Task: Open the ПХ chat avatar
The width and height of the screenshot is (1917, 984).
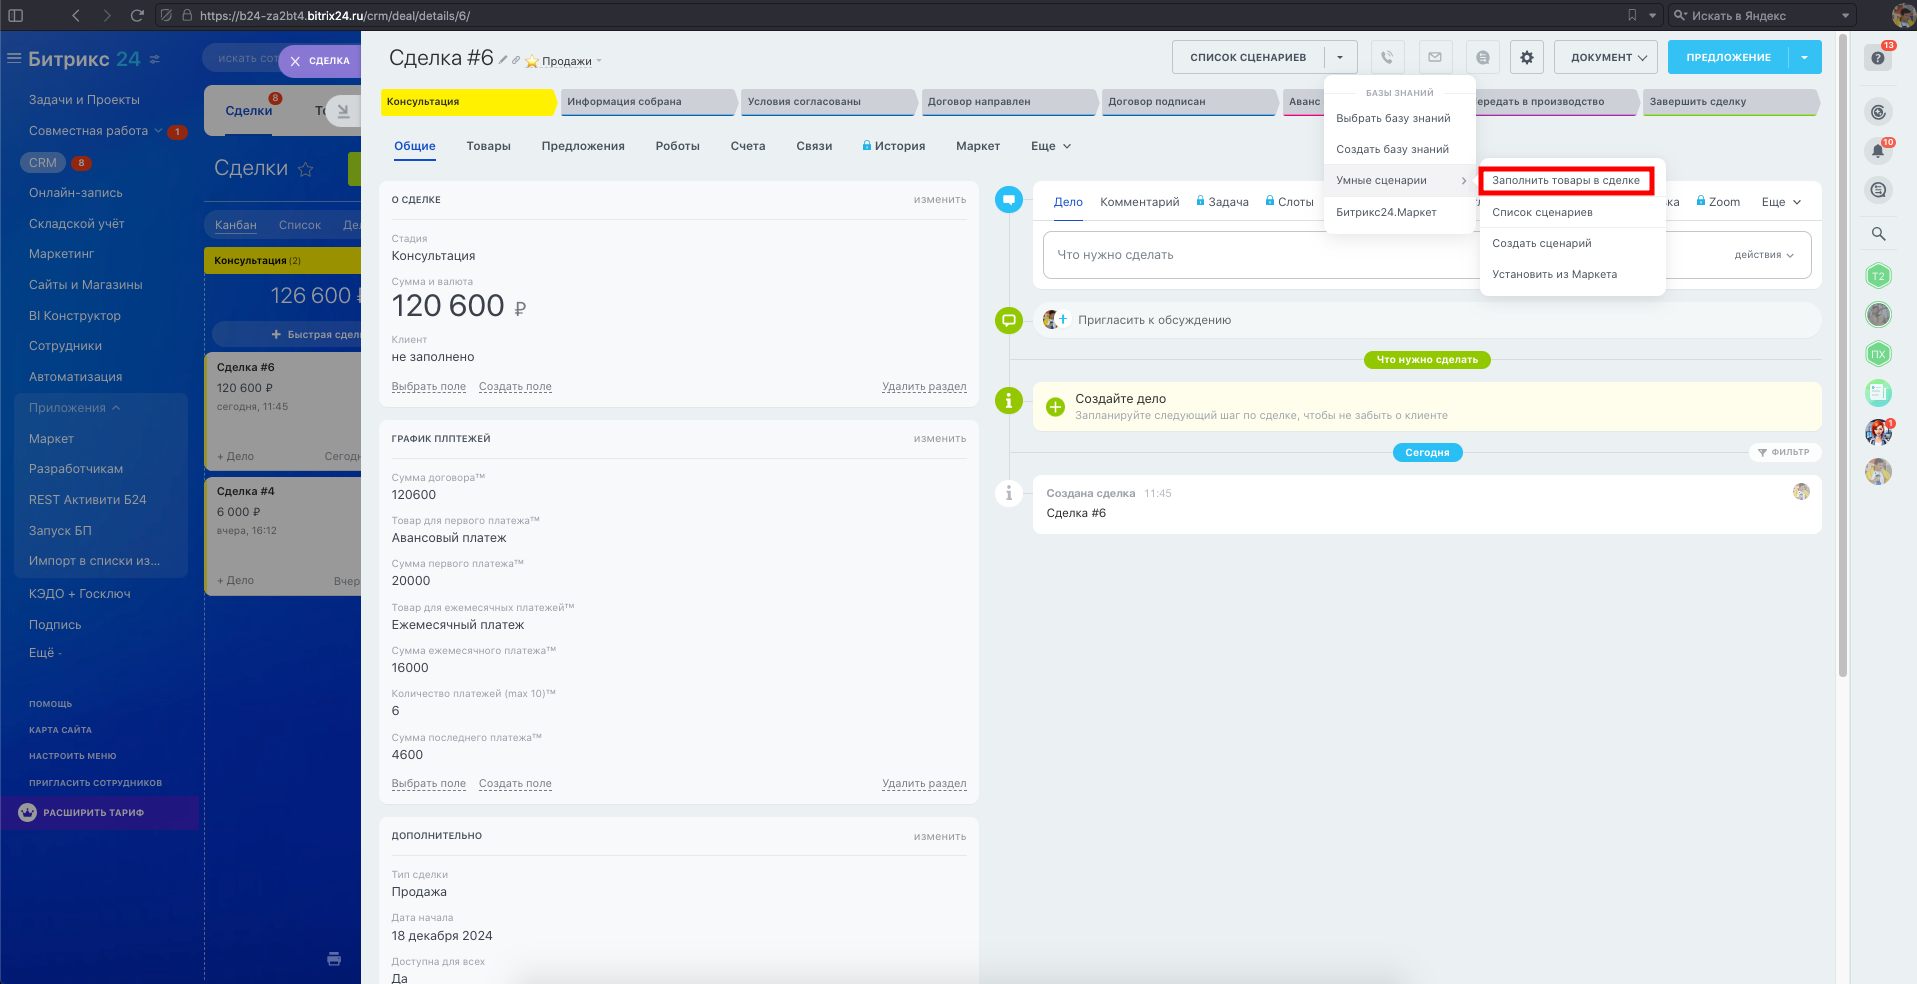Action: (x=1878, y=354)
